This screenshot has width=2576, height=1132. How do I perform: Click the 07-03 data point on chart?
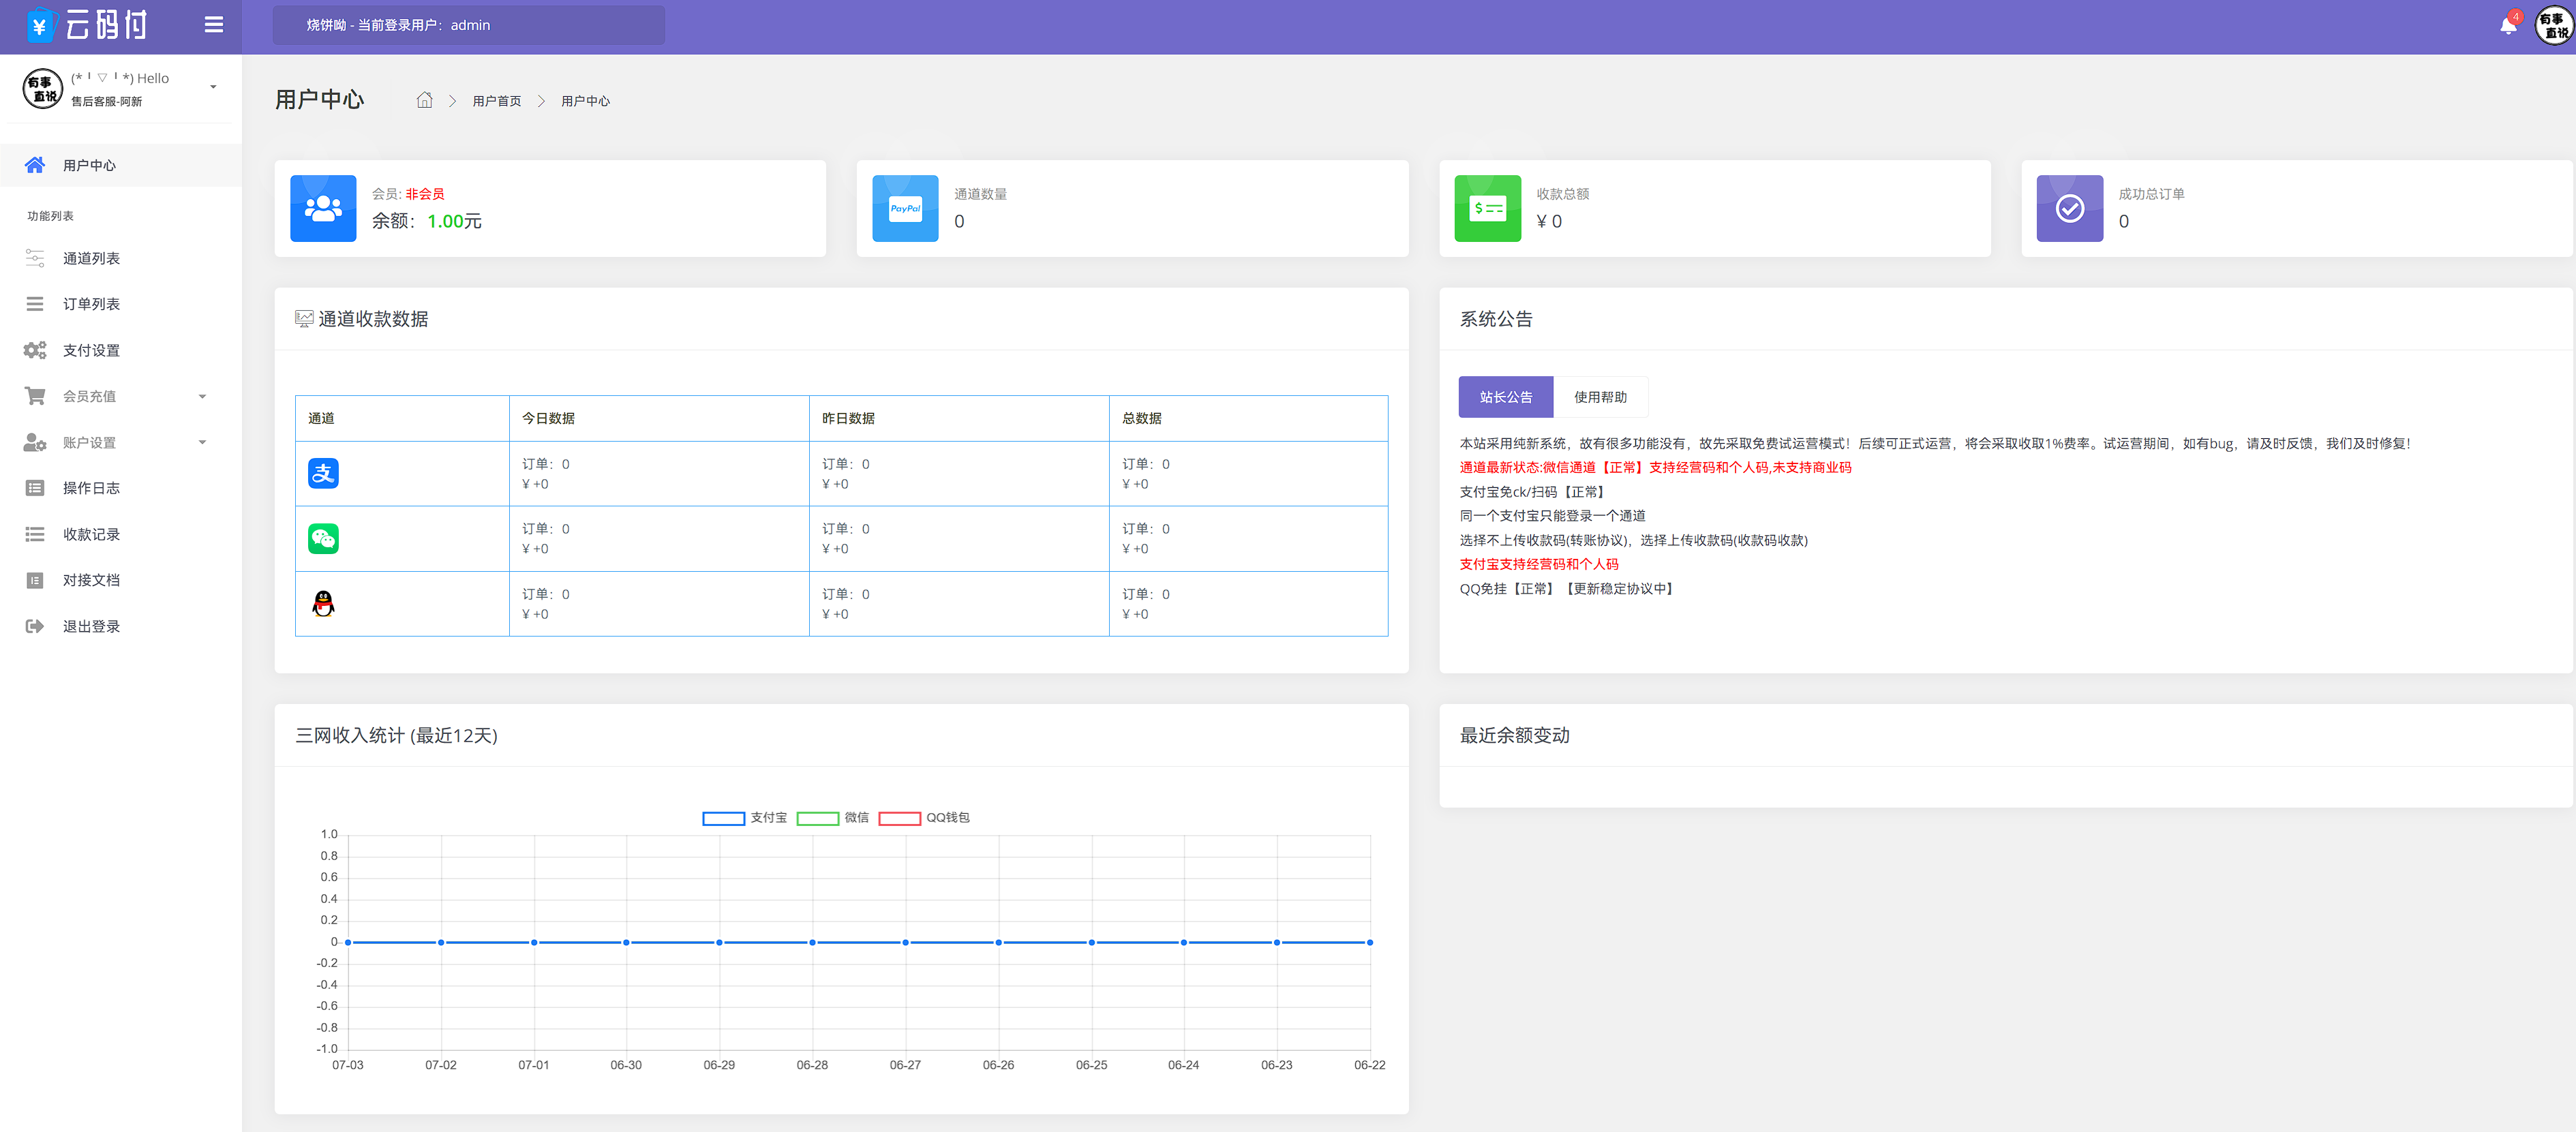[x=348, y=942]
